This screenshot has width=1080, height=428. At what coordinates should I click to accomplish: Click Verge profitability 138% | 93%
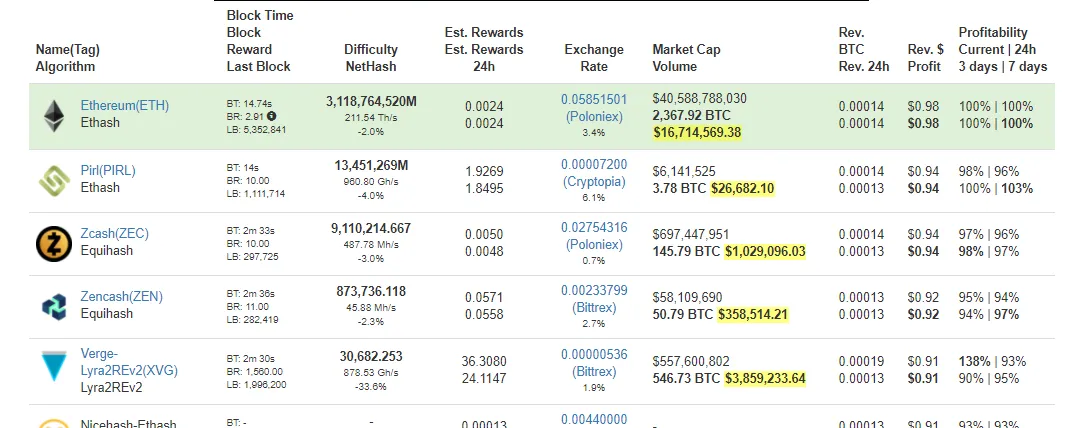tap(993, 361)
